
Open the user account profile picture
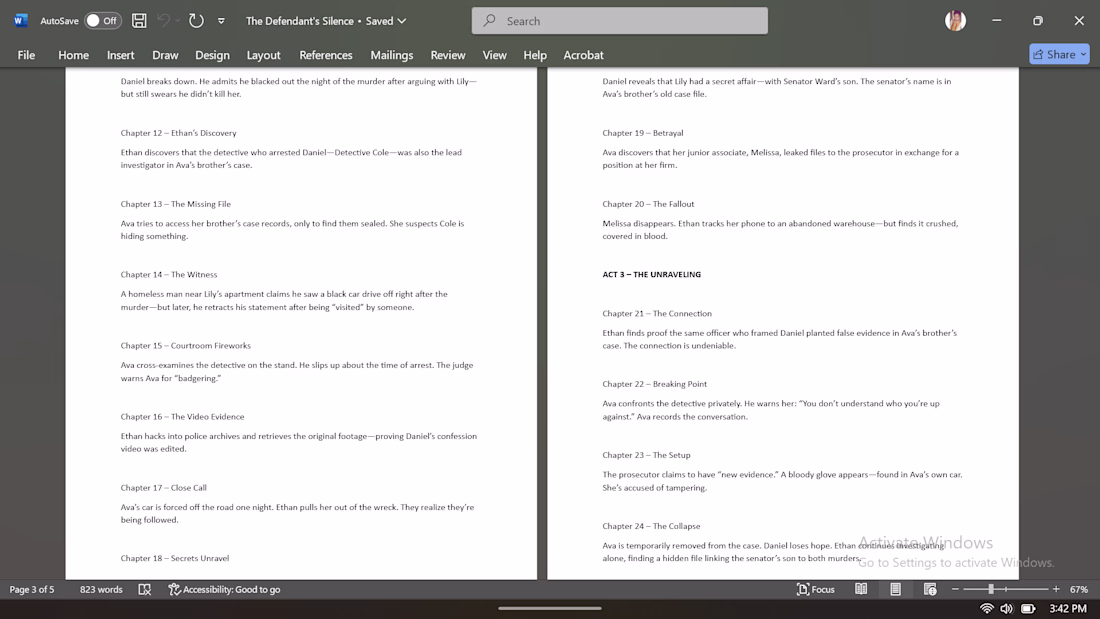955,21
